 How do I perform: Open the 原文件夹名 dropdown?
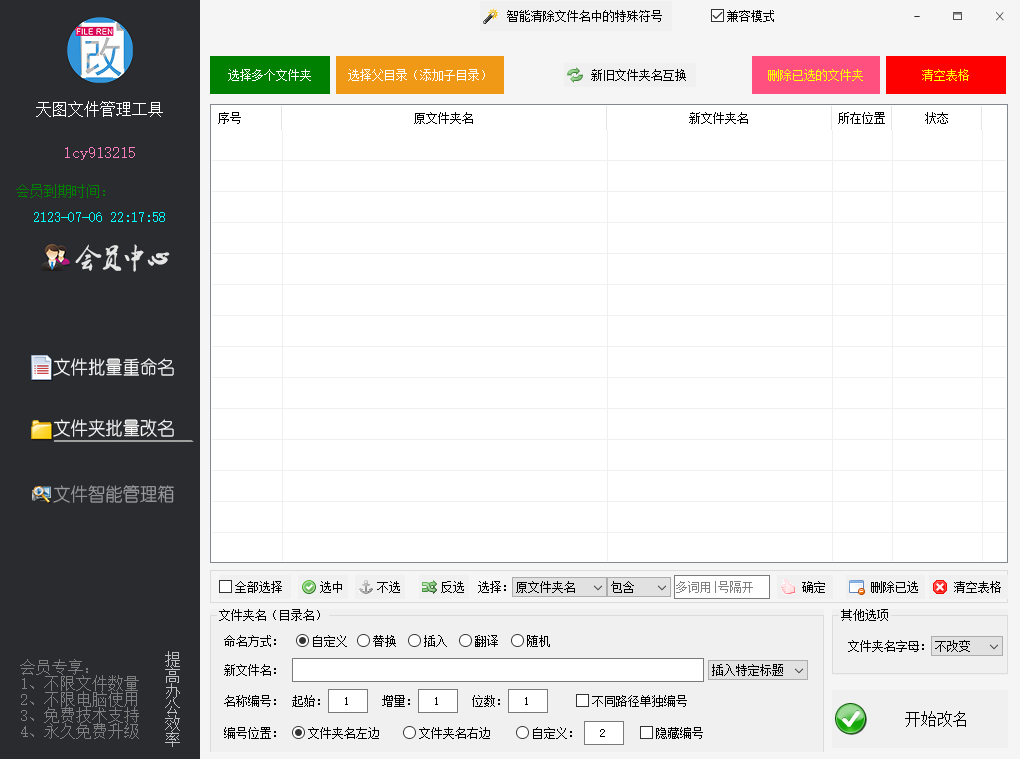click(x=559, y=588)
